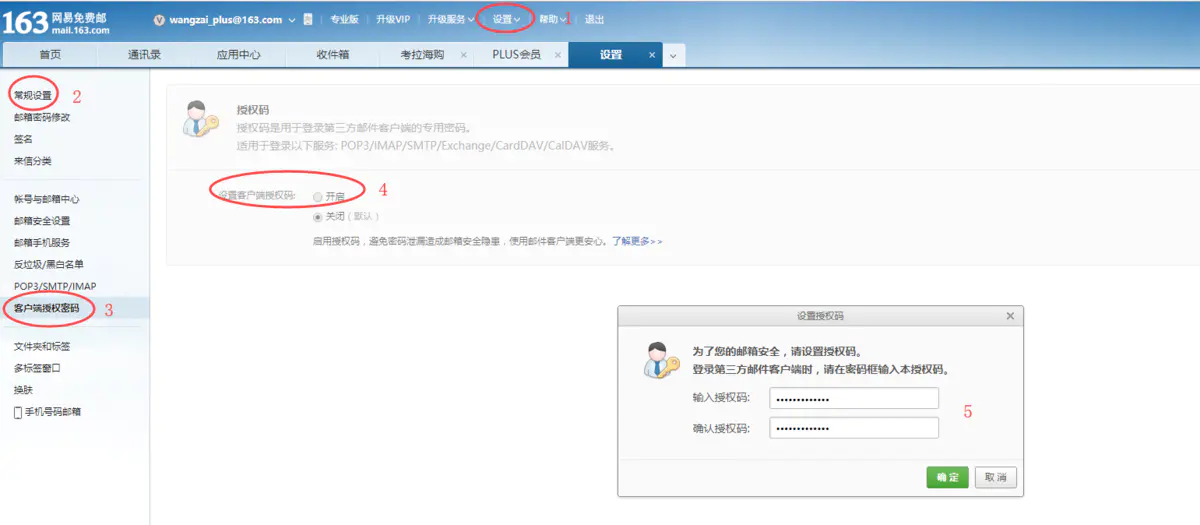Open 手机号码邮箱 settings
This screenshot has width=1200, height=525.
pyautogui.click(x=53, y=412)
